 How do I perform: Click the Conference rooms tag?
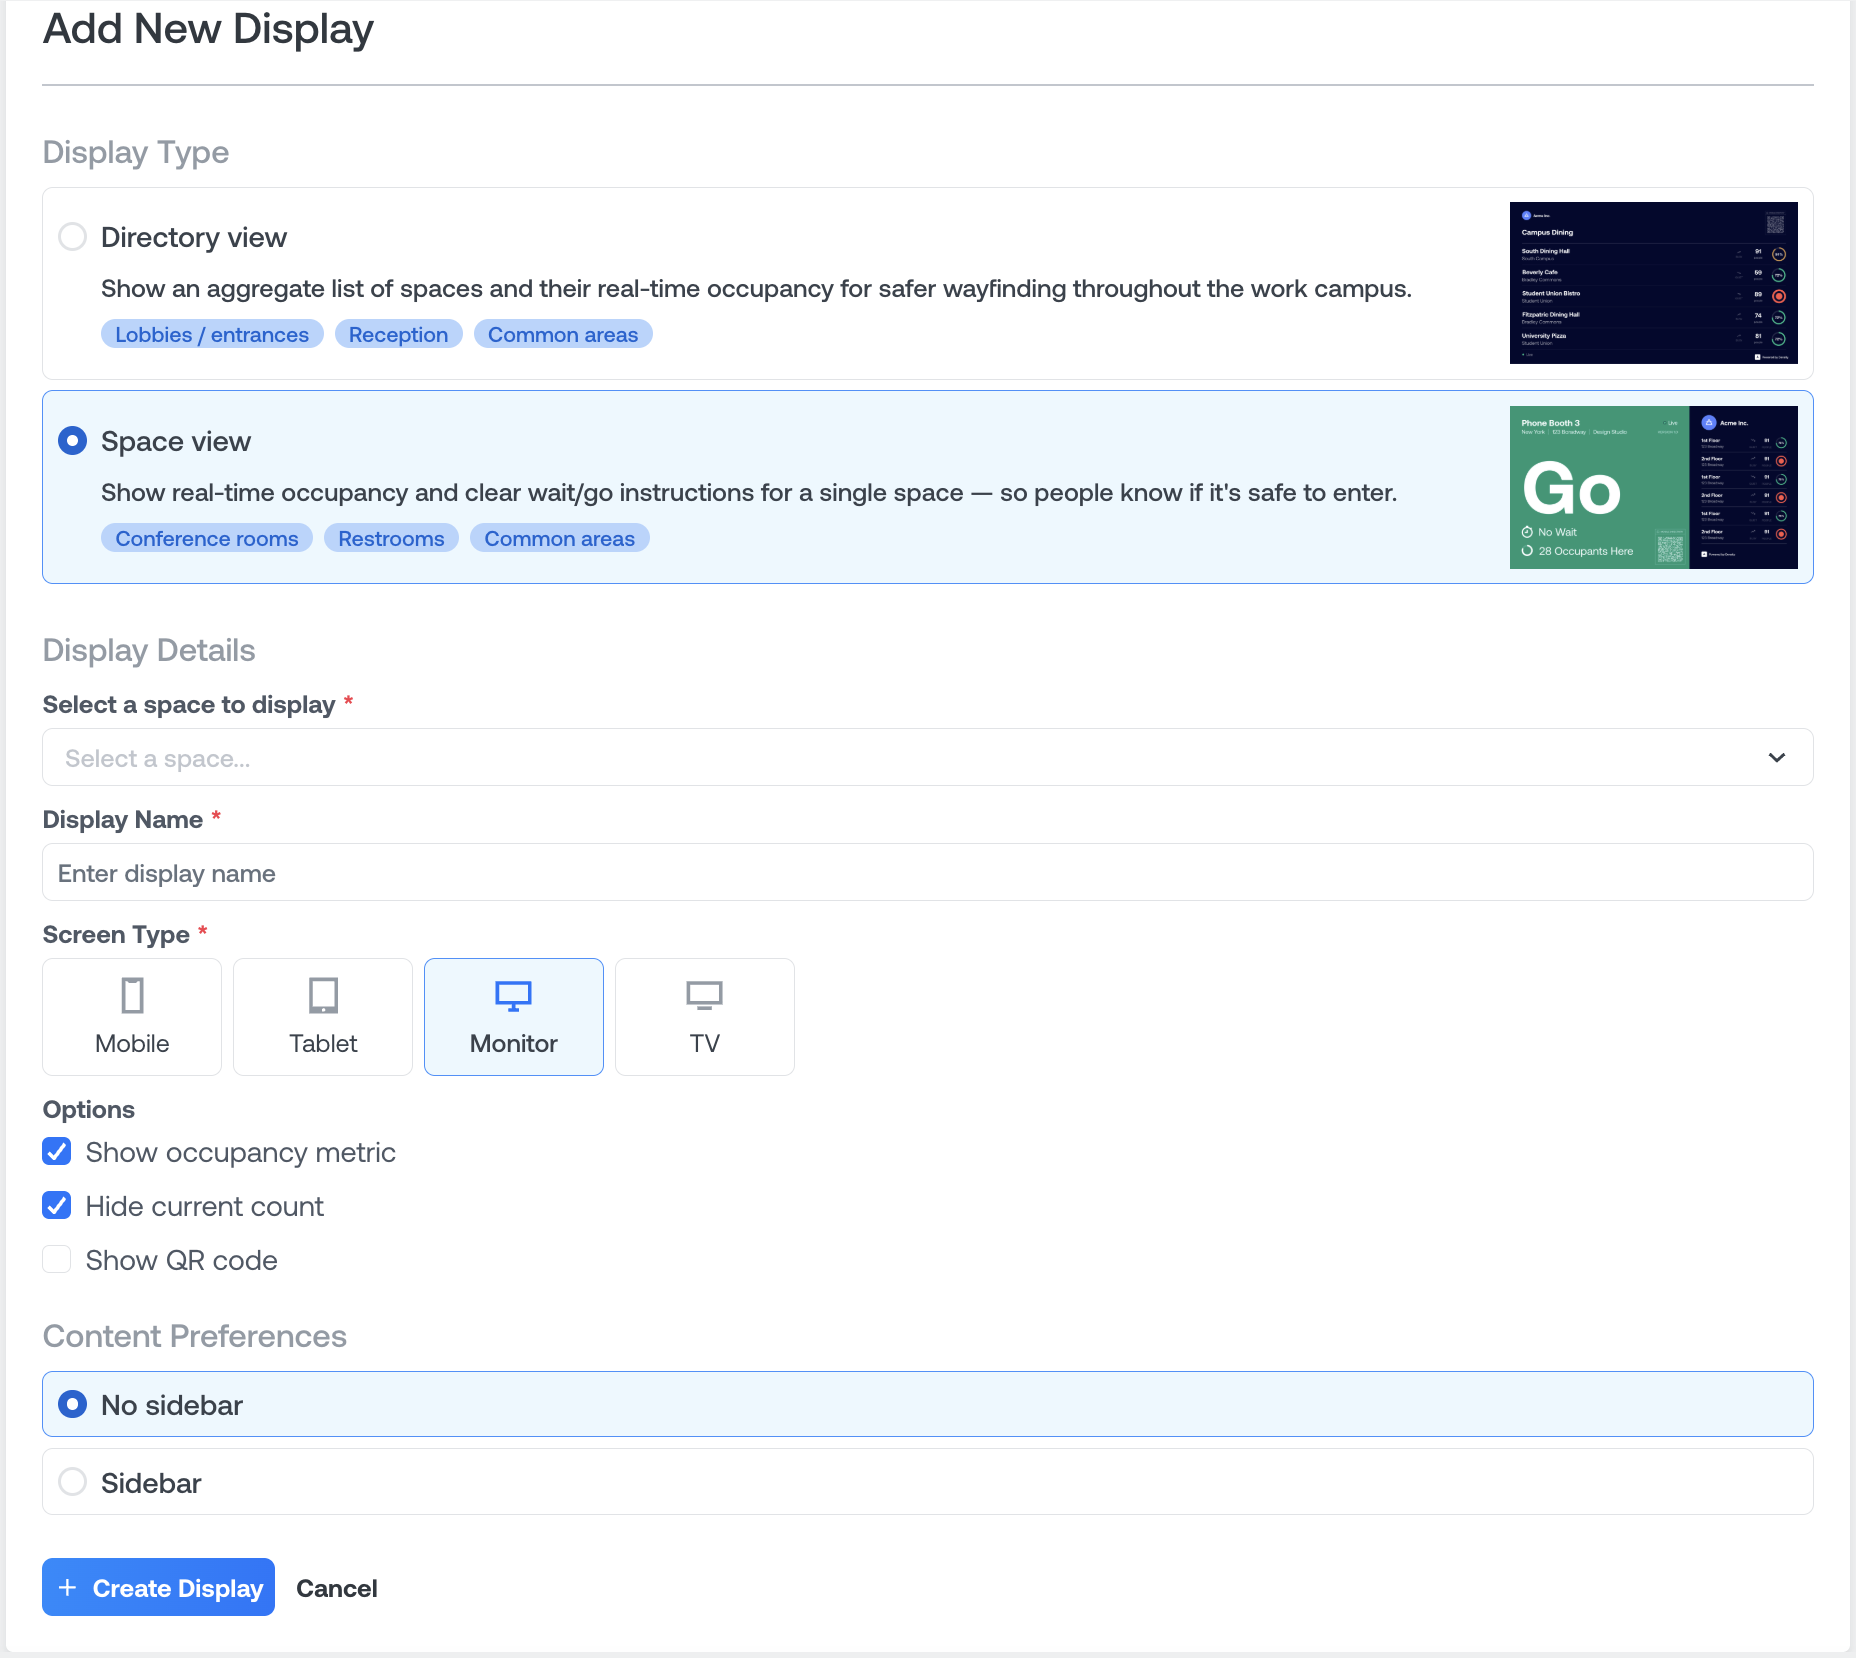coord(206,538)
